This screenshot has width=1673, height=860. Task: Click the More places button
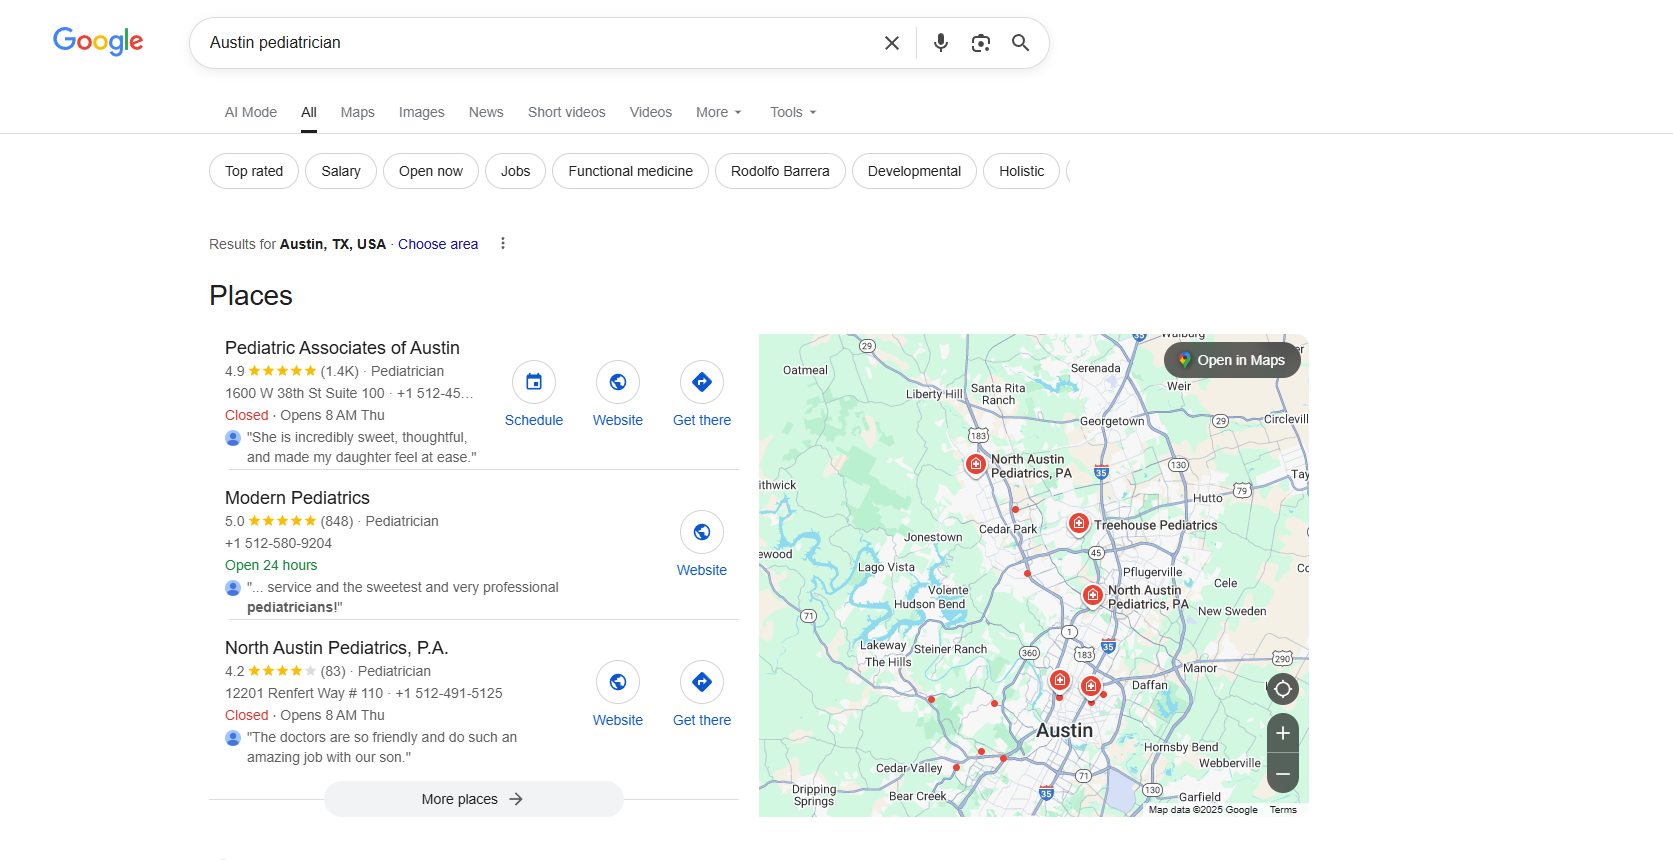click(x=473, y=799)
